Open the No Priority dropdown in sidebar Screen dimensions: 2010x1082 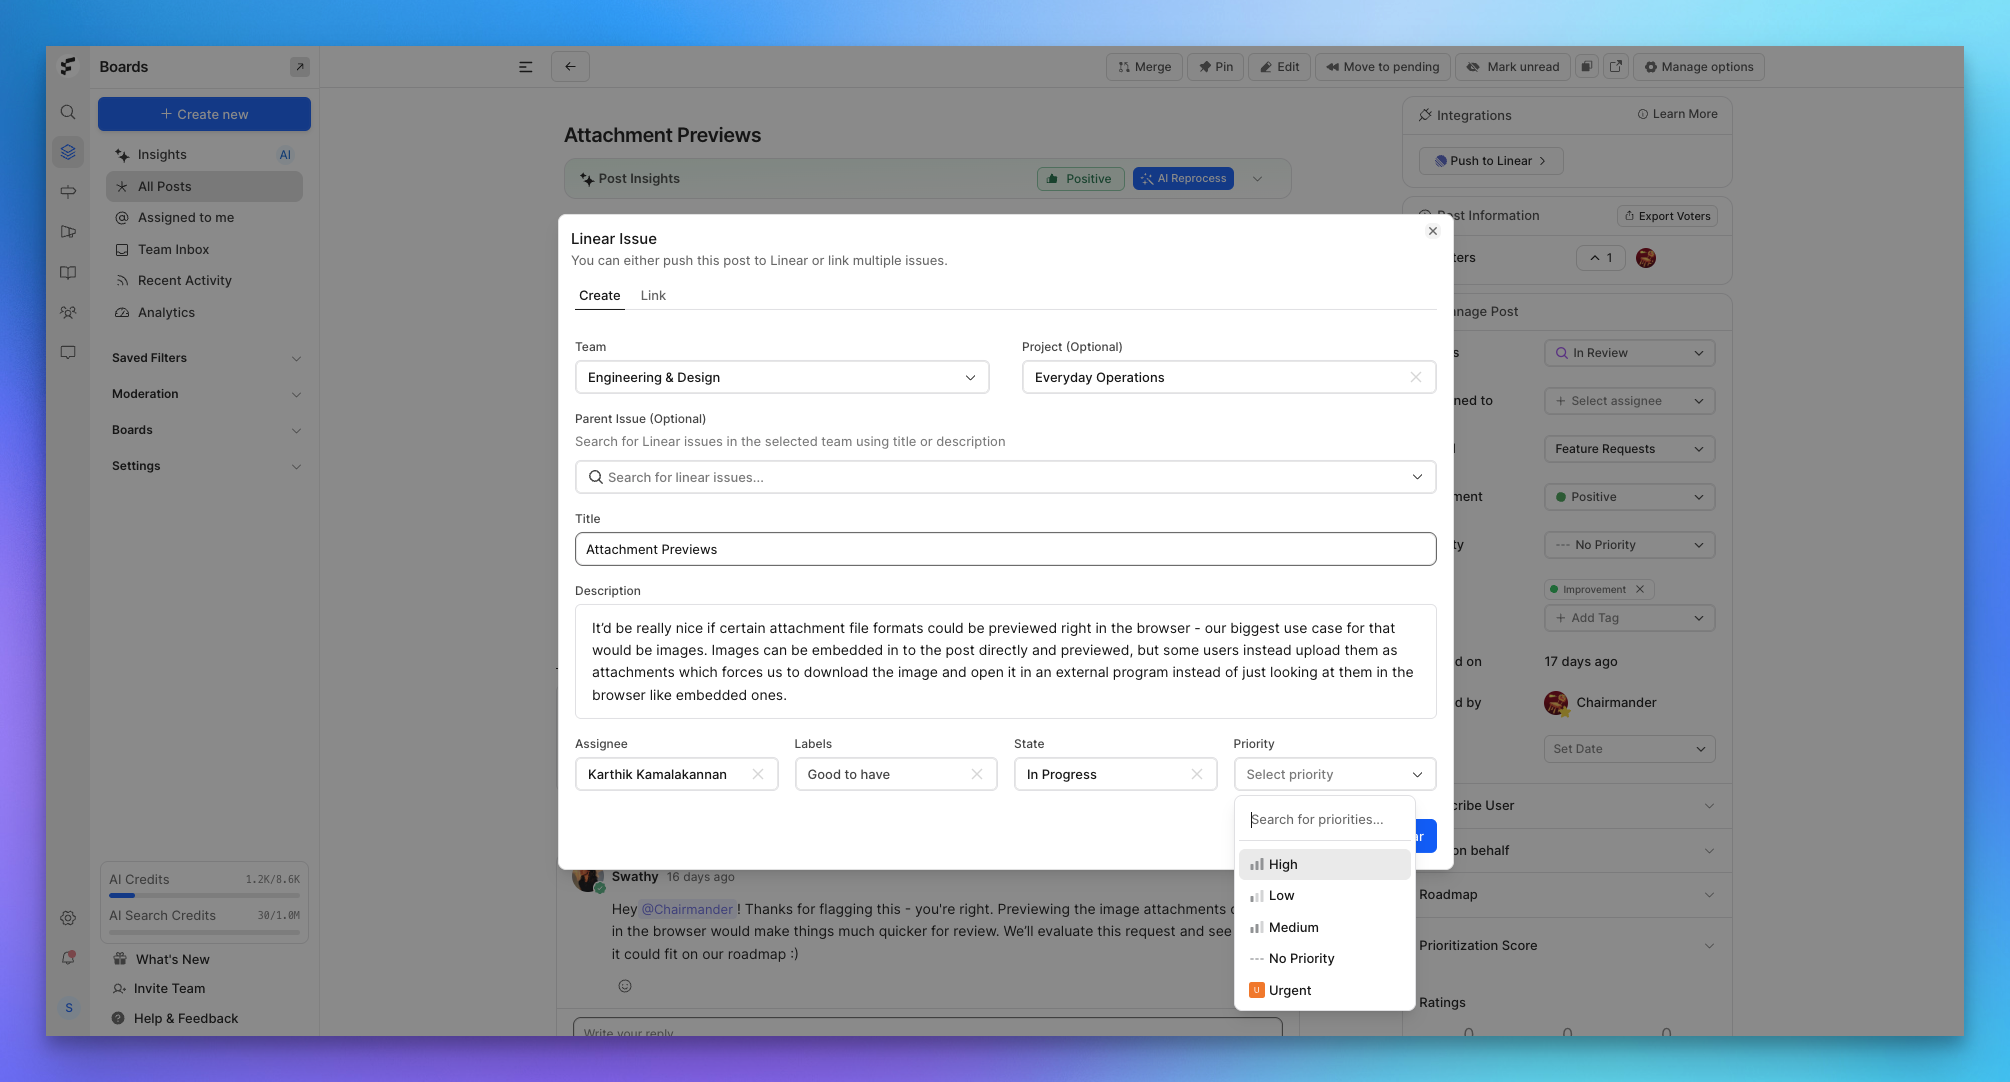[x=1630, y=545]
